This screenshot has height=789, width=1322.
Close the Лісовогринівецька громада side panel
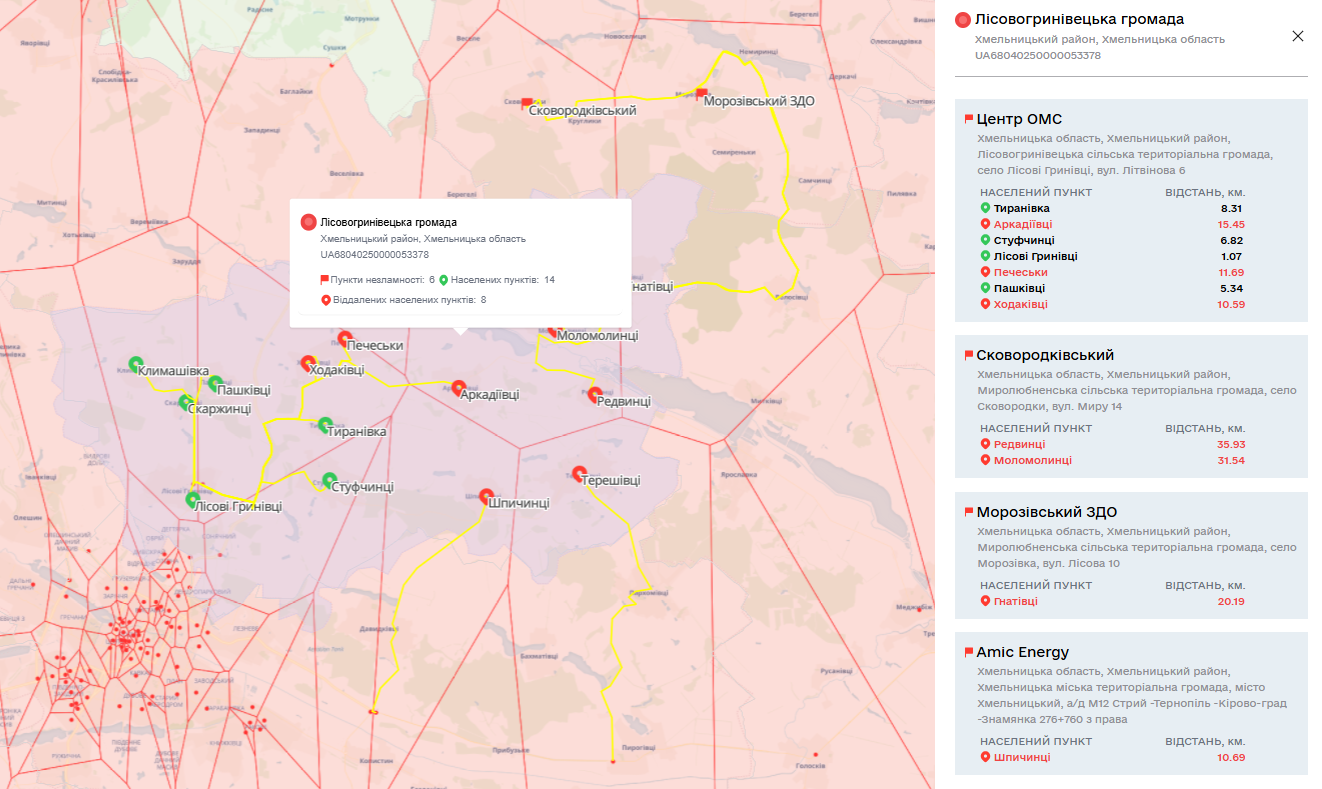pos(1298,36)
